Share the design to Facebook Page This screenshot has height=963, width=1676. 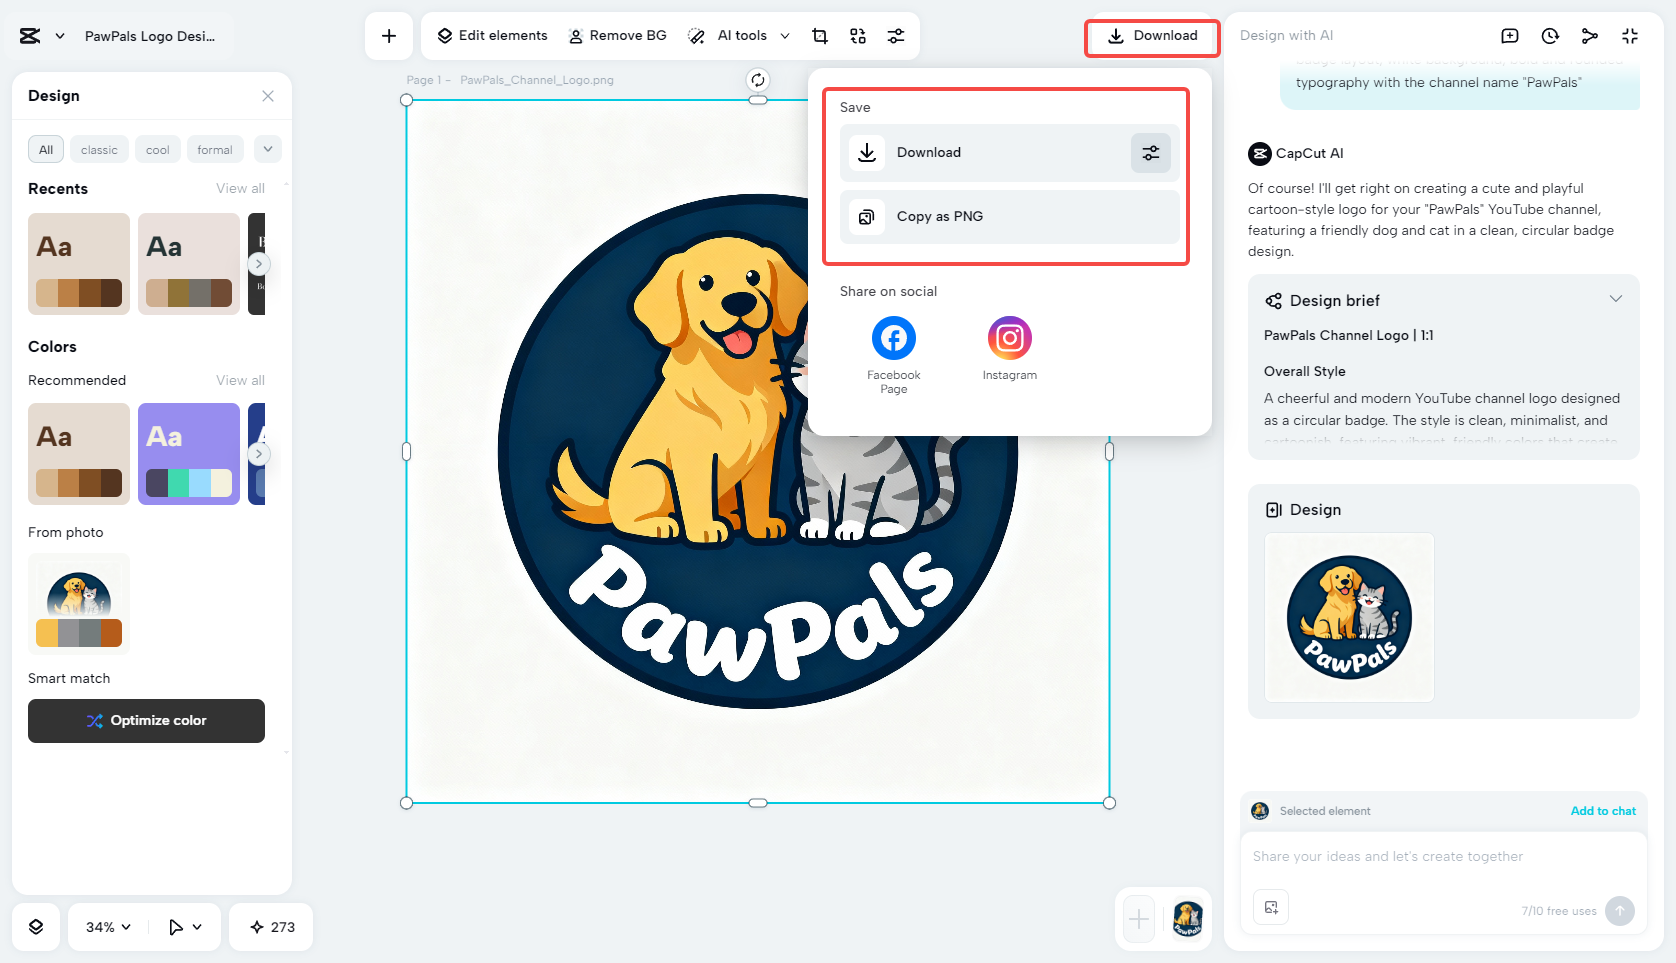click(893, 338)
